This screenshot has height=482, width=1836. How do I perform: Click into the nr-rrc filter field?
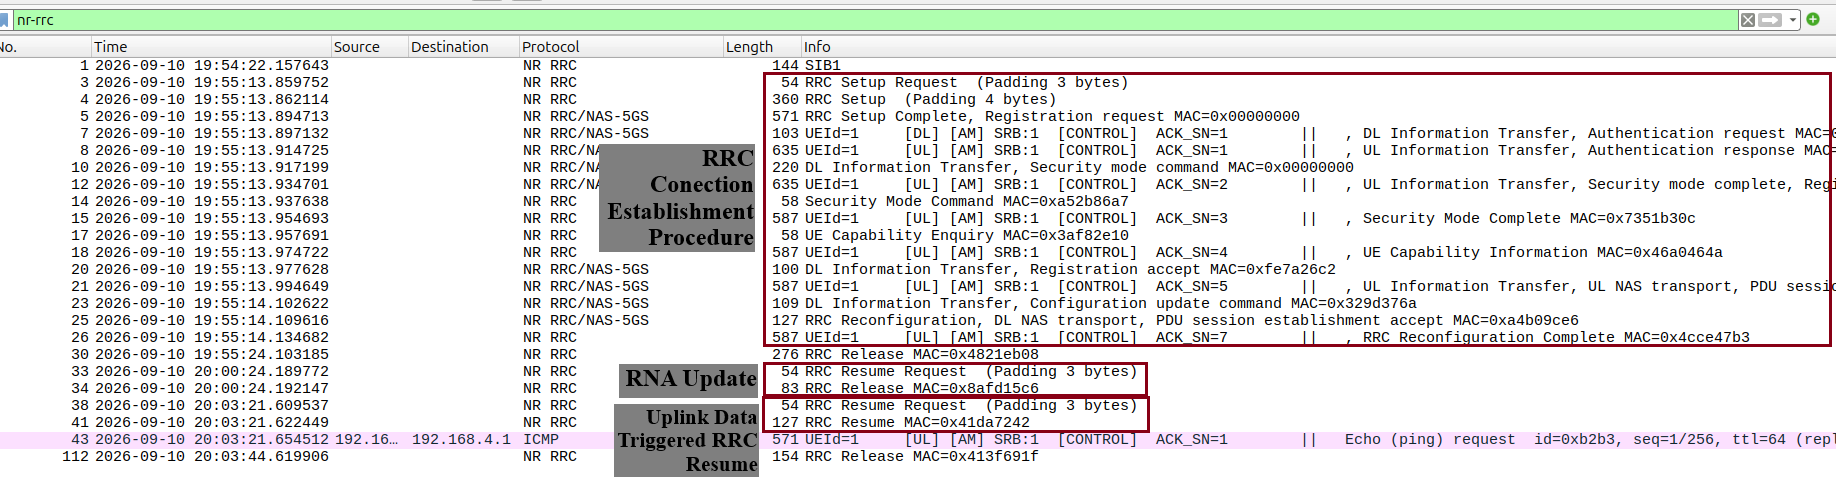(x=875, y=20)
